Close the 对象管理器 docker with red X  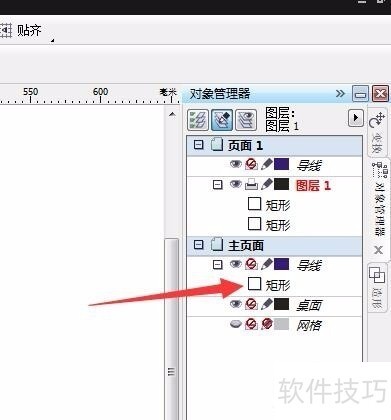pyautogui.click(x=380, y=94)
